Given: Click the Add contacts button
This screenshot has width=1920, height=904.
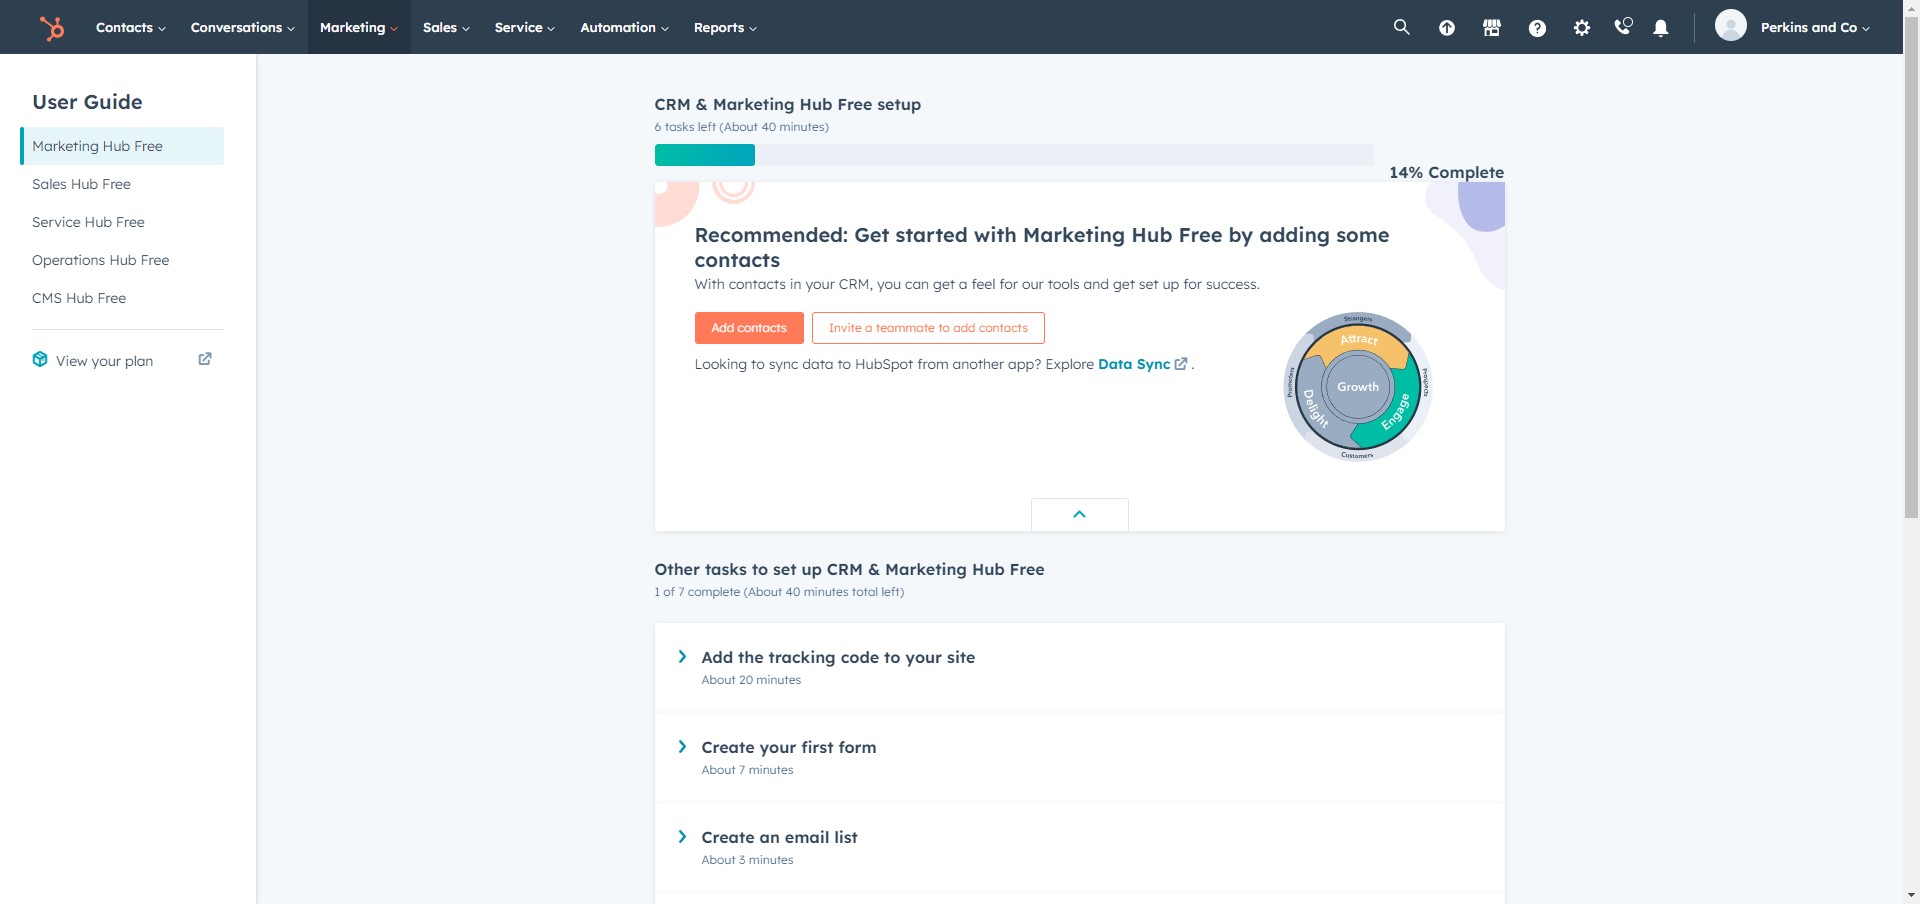Looking at the screenshot, I should (x=749, y=328).
